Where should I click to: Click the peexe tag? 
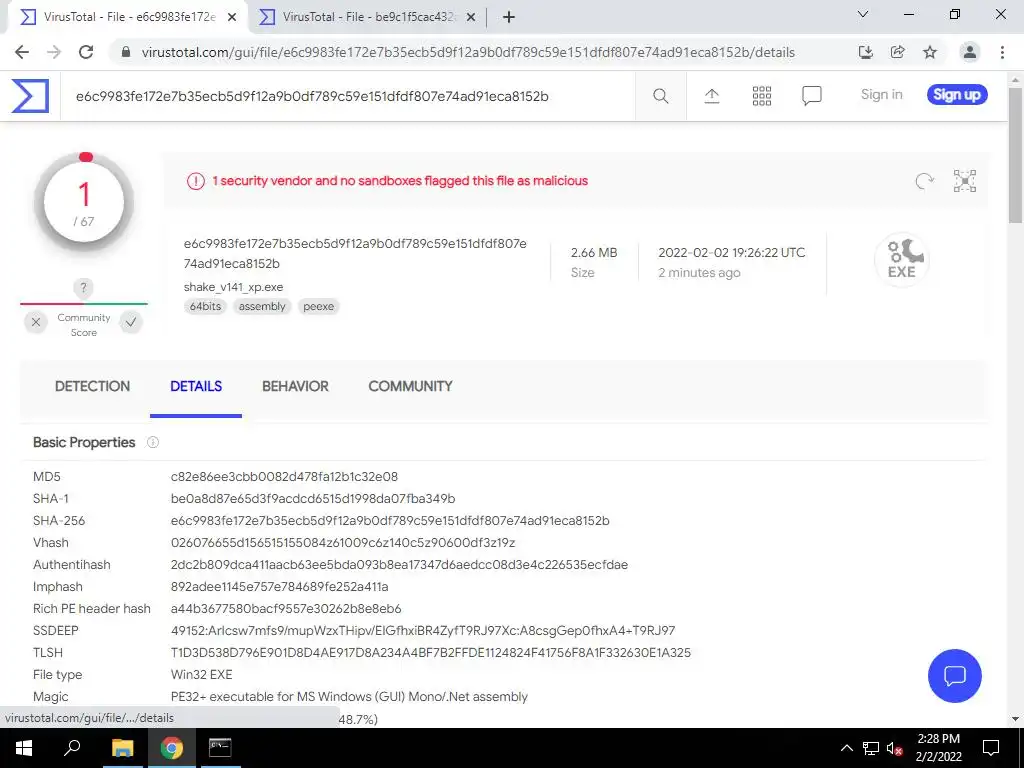click(318, 306)
